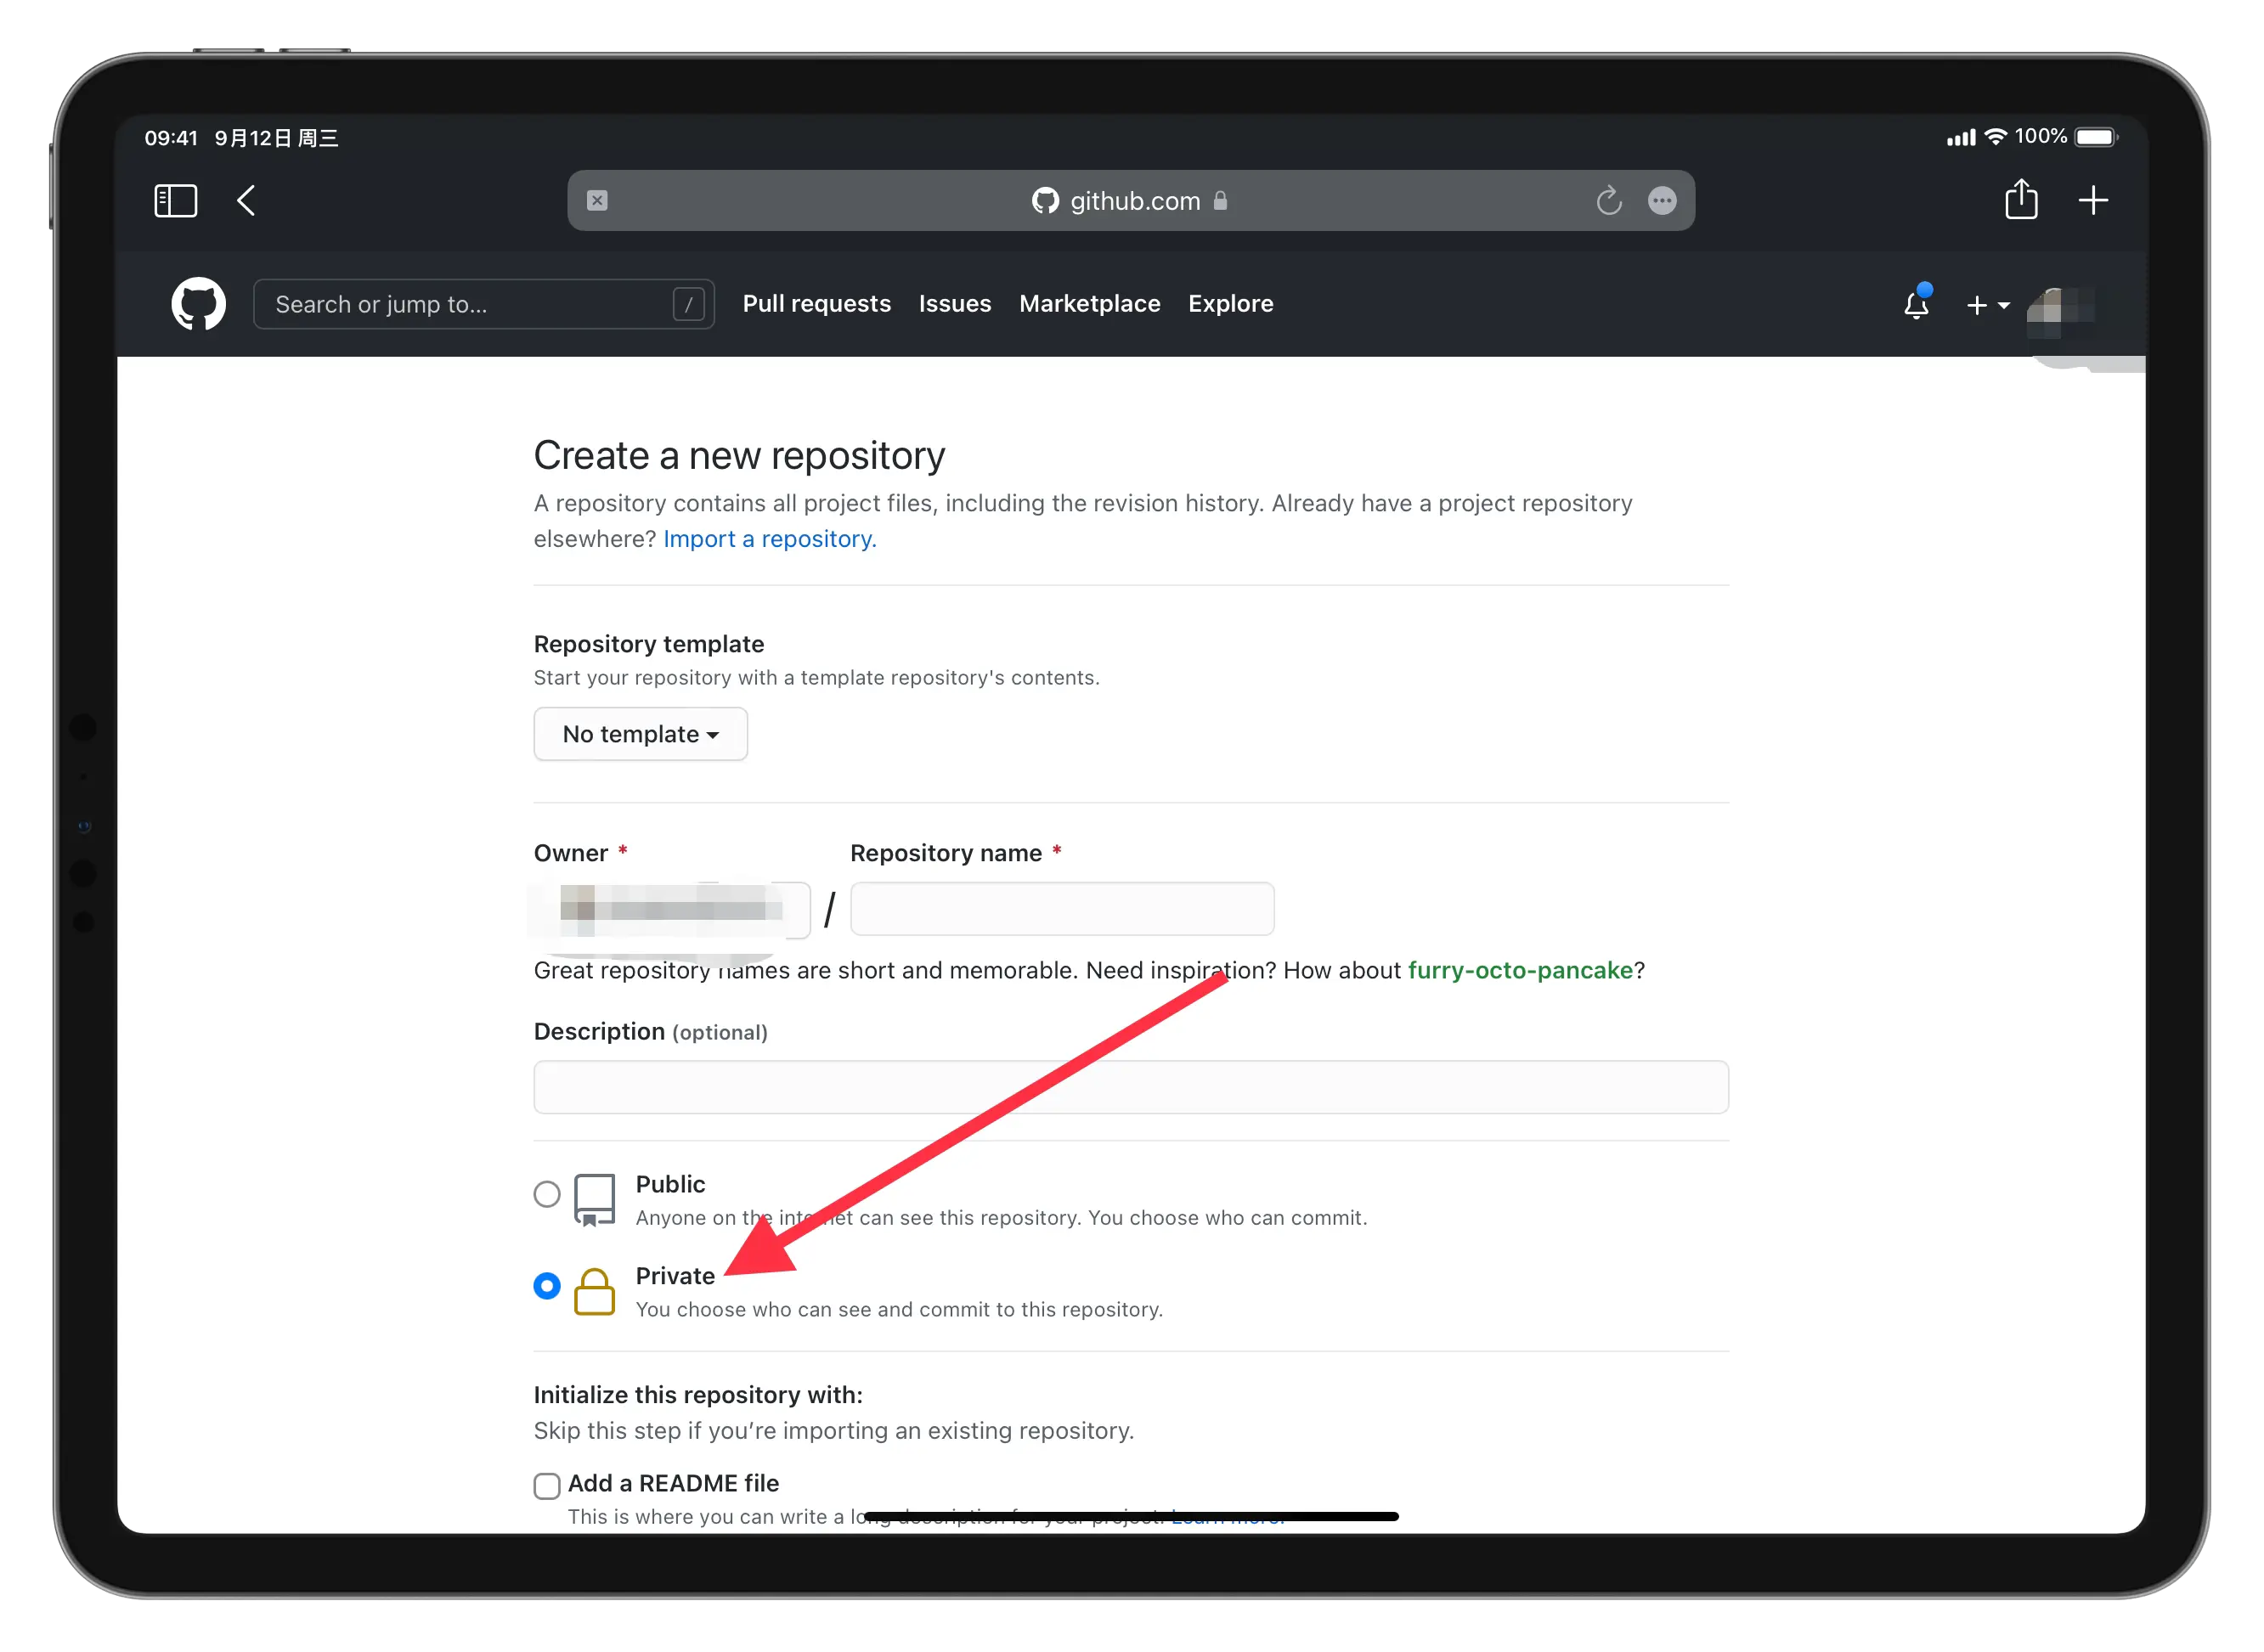The image size is (2264, 1652).
Task: Expand the No template dropdown
Action: pyautogui.click(x=641, y=734)
